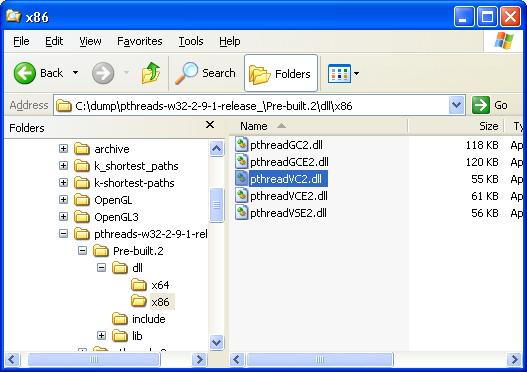The height and width of the screenshot is (372, 527).
Task: Sort files by Name column header
Action: pyautogui.click(x=318, y=126)
